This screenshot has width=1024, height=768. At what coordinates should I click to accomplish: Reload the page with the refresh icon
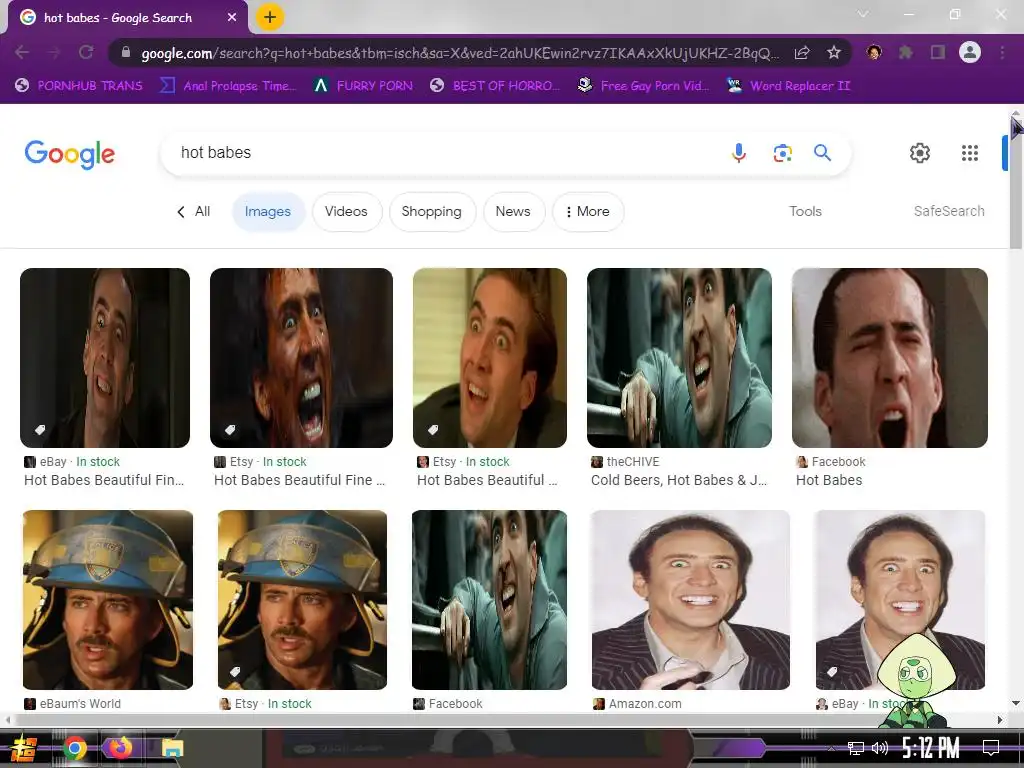(x=86, y=52)
